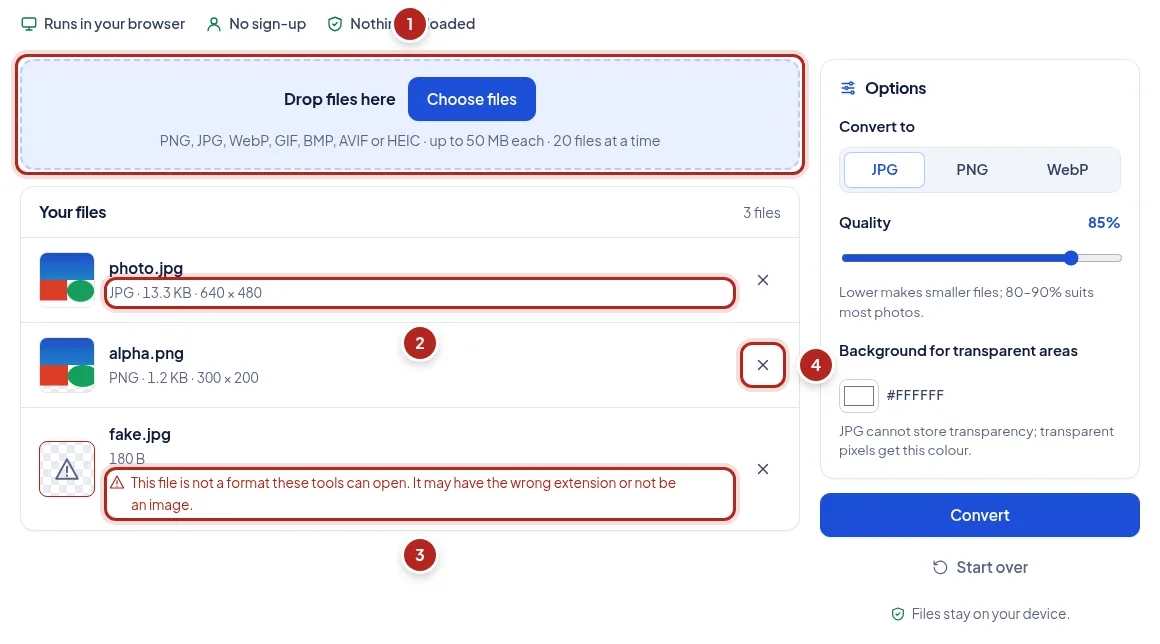
Task: Click the fake.jpg file name
Action: coord(140,435)
